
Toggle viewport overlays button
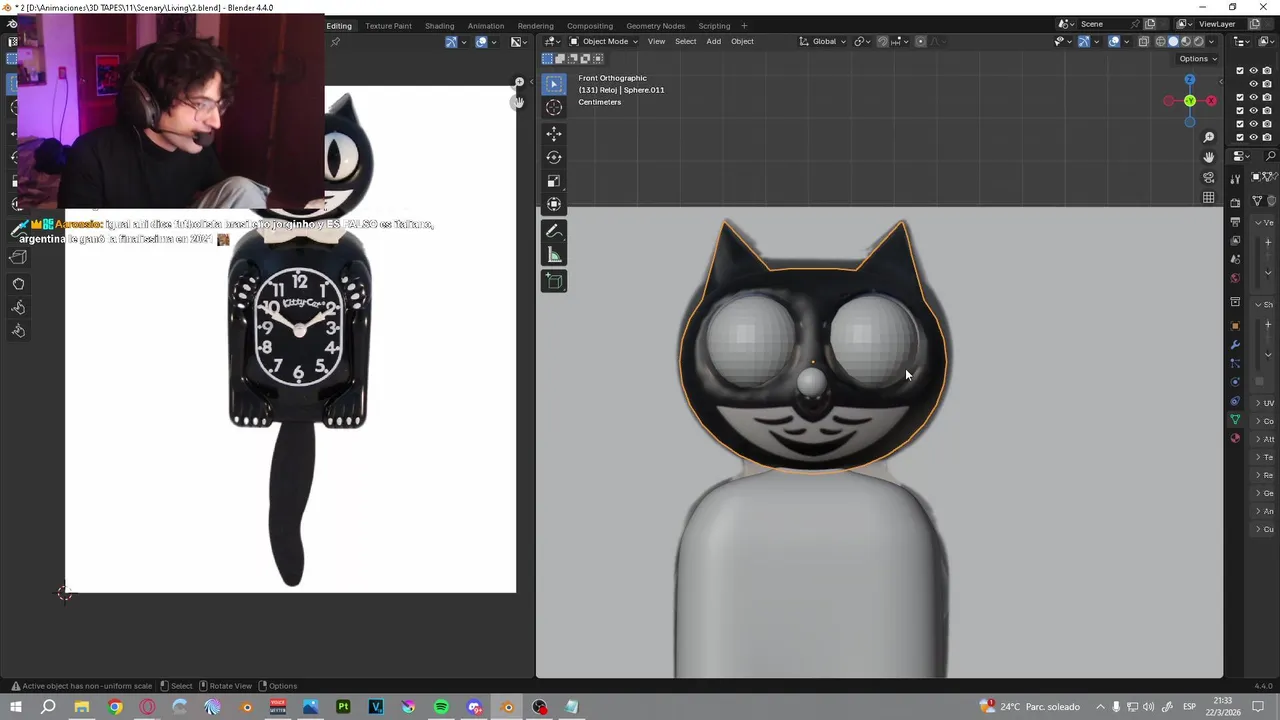coord(1114,41)
